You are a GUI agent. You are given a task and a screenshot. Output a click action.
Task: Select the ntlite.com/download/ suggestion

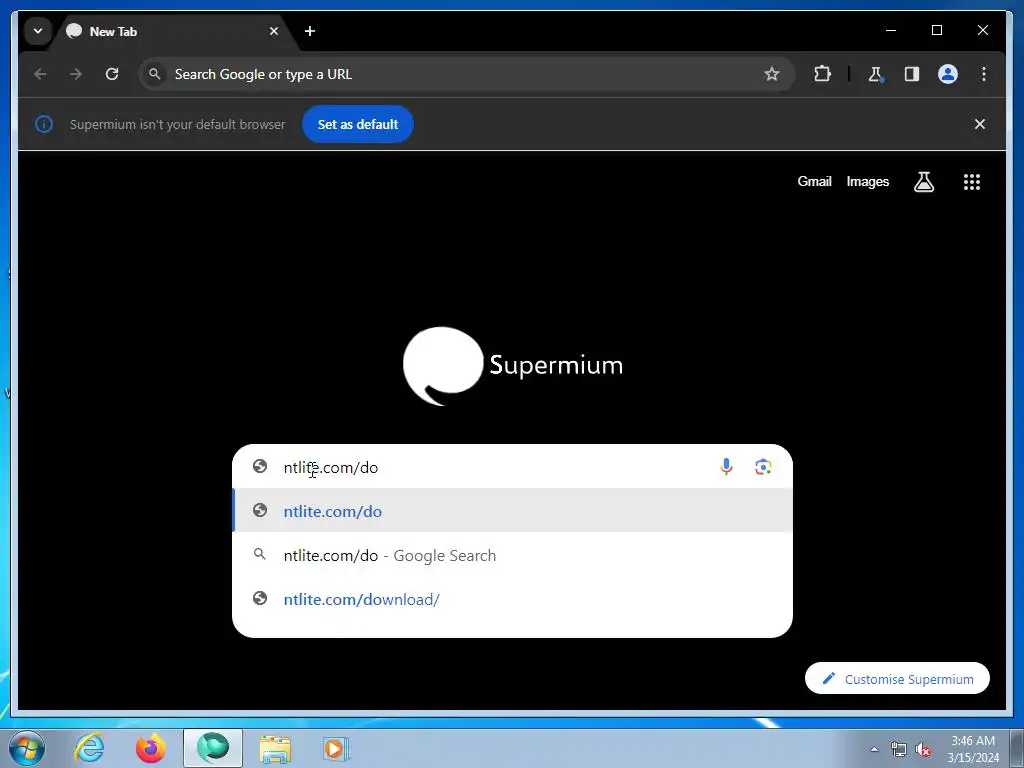[513, 599]
